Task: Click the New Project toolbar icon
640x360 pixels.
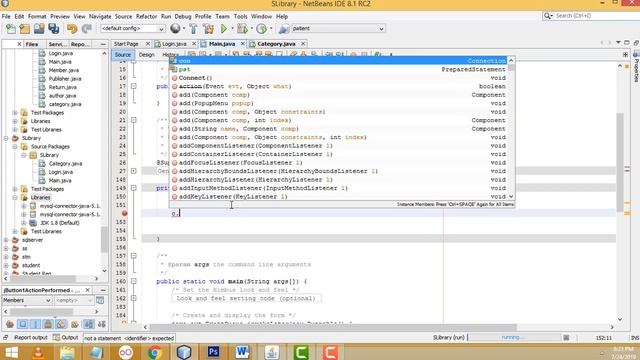Action: 24,29
